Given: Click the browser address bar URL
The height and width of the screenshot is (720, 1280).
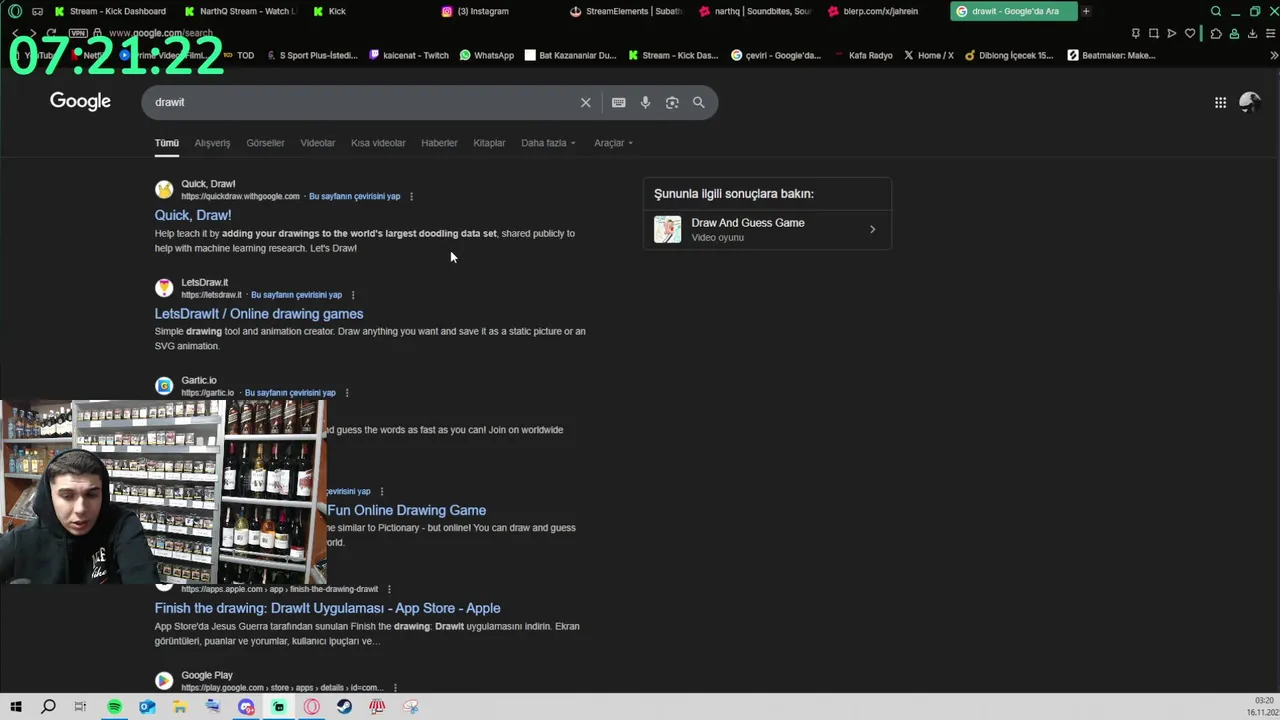Looking at the screenshot, I should pyautogui.click(x=160, y=33).
